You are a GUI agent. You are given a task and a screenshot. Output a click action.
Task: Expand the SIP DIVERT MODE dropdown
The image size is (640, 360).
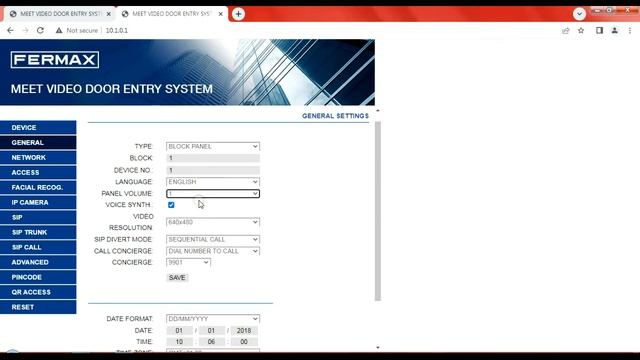click(x=213, y=239)
